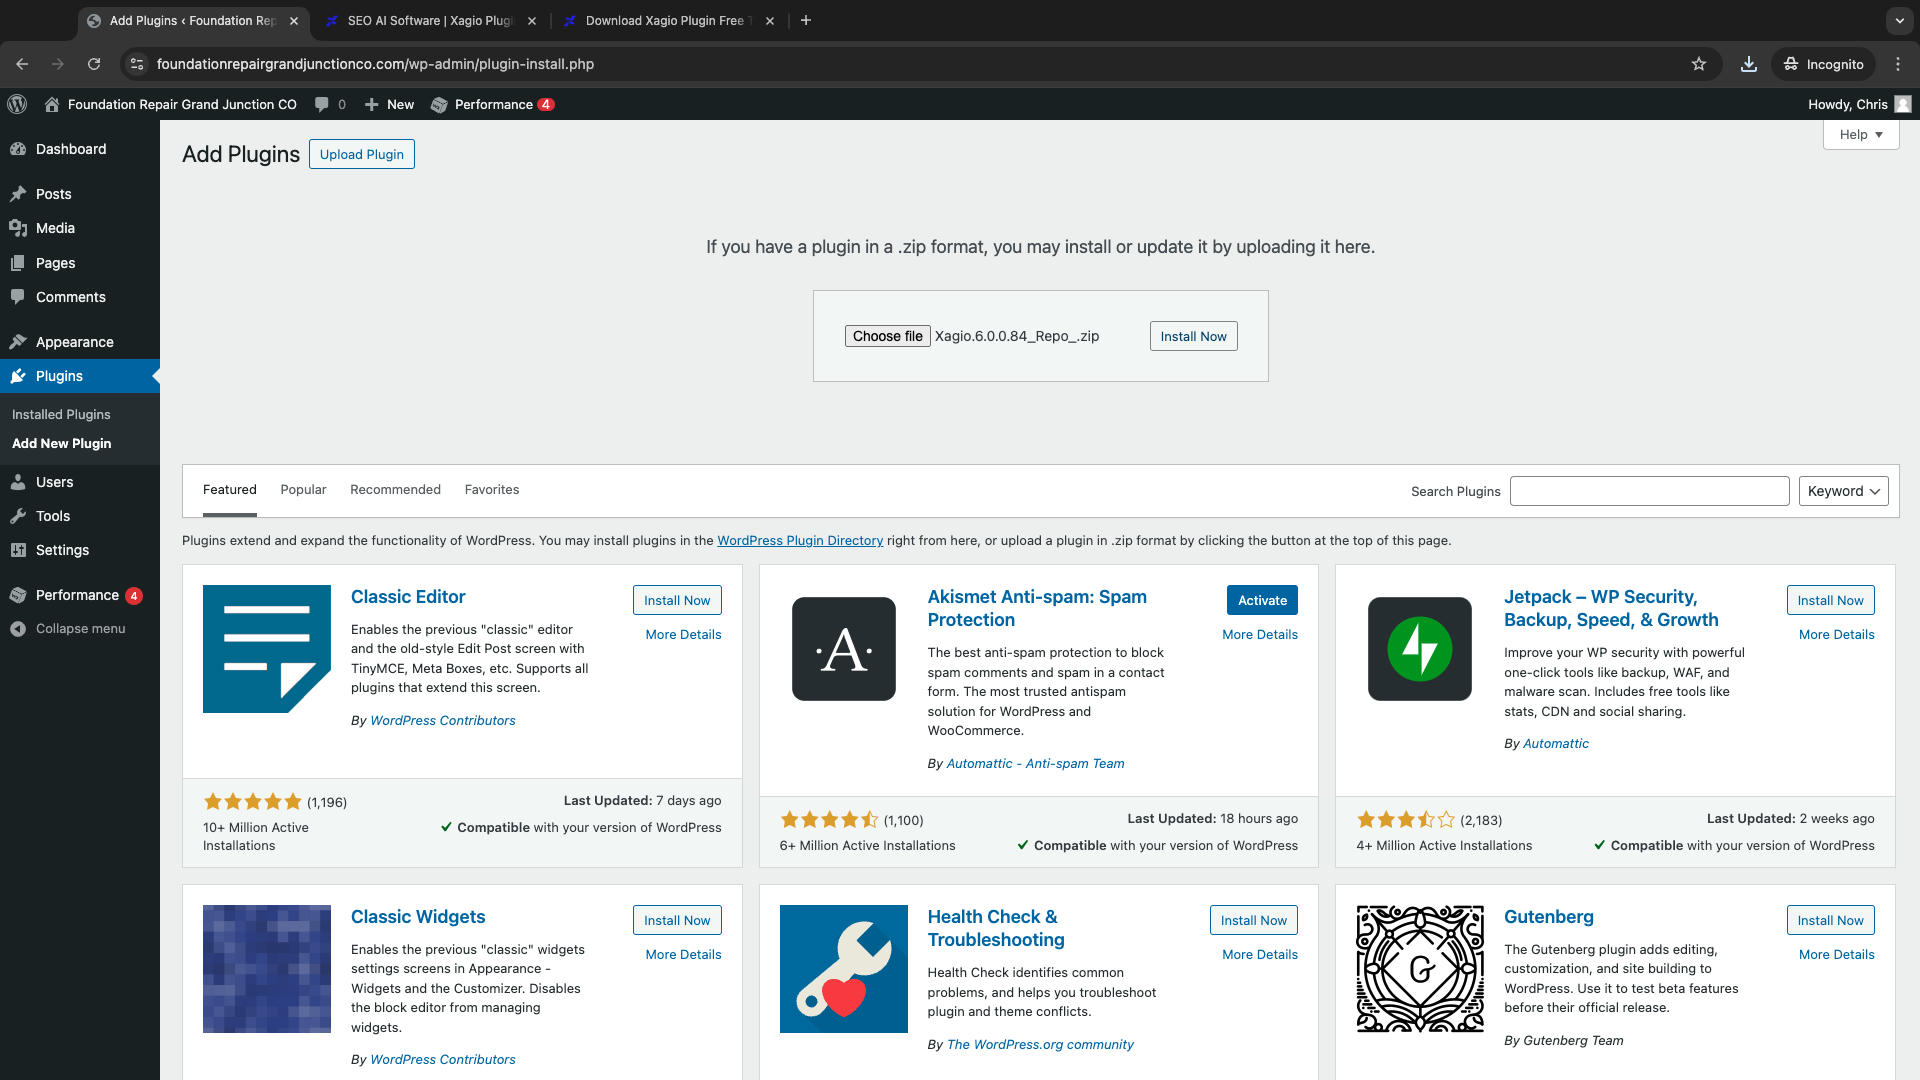
Task: Click the site information icon in the address bar
Action: (138, 64)
